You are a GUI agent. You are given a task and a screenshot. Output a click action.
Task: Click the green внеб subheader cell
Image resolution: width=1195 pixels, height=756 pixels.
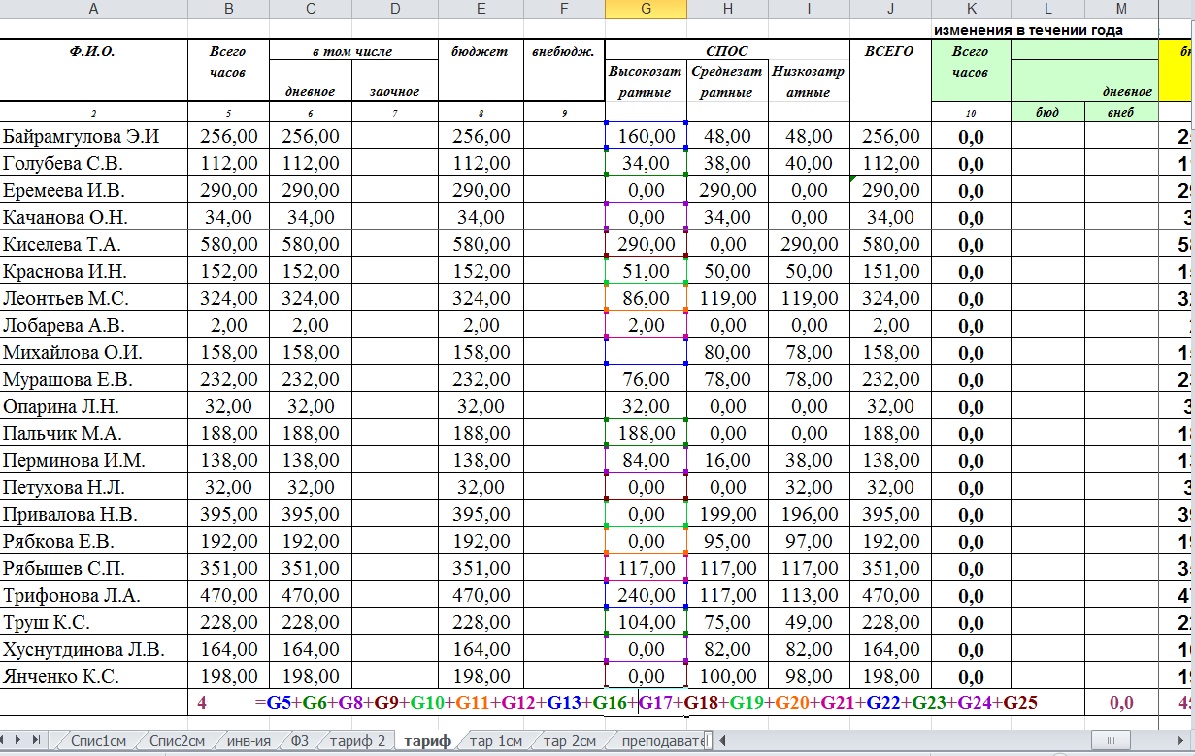point(1120,112)
